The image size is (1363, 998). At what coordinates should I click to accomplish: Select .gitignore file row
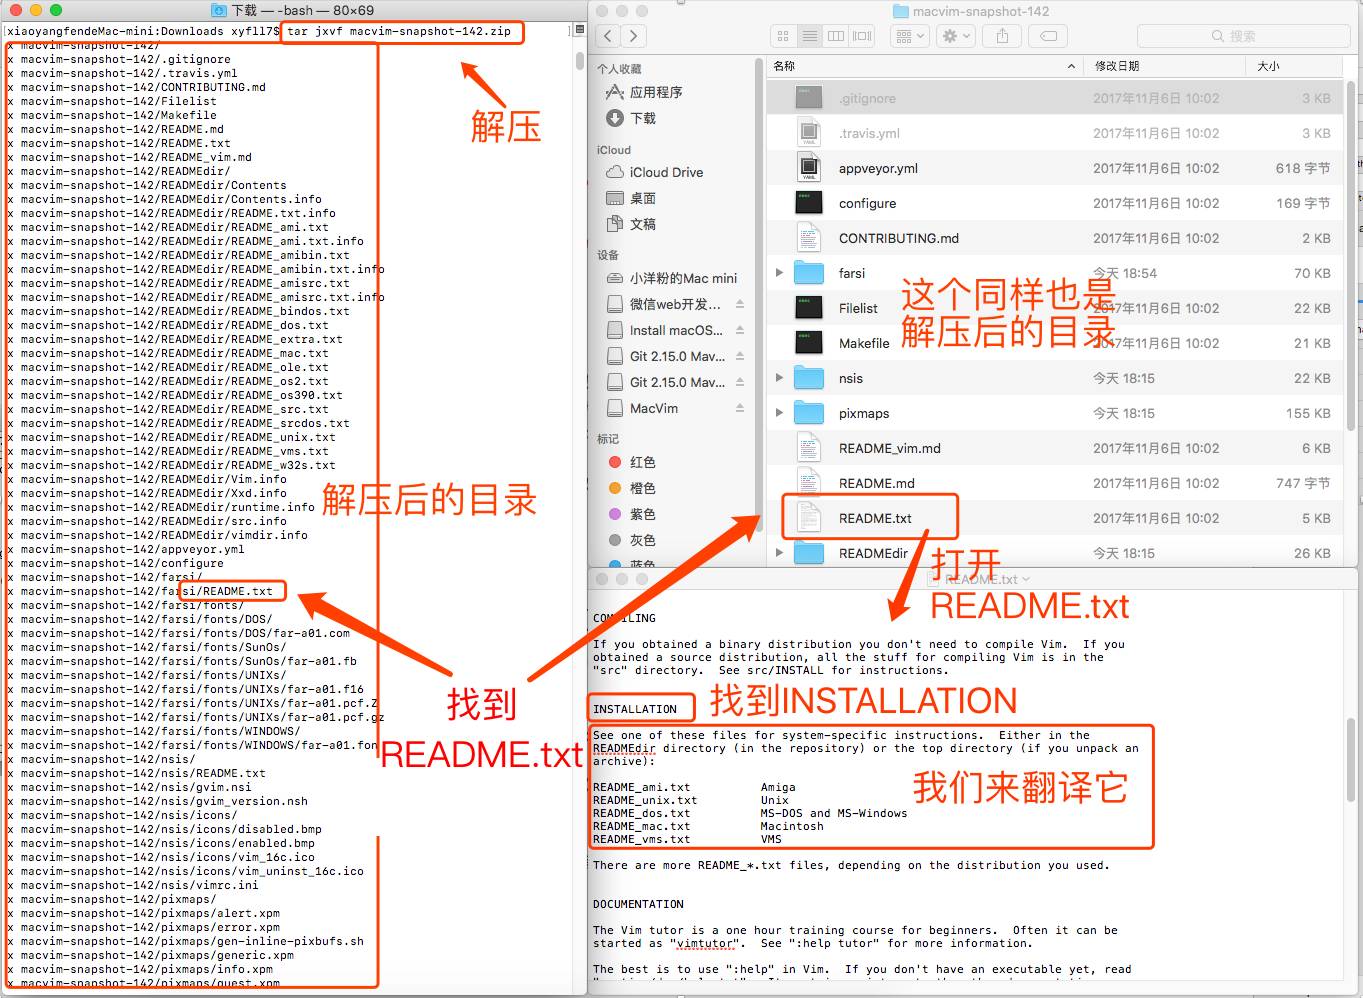tap(1054, 98)
